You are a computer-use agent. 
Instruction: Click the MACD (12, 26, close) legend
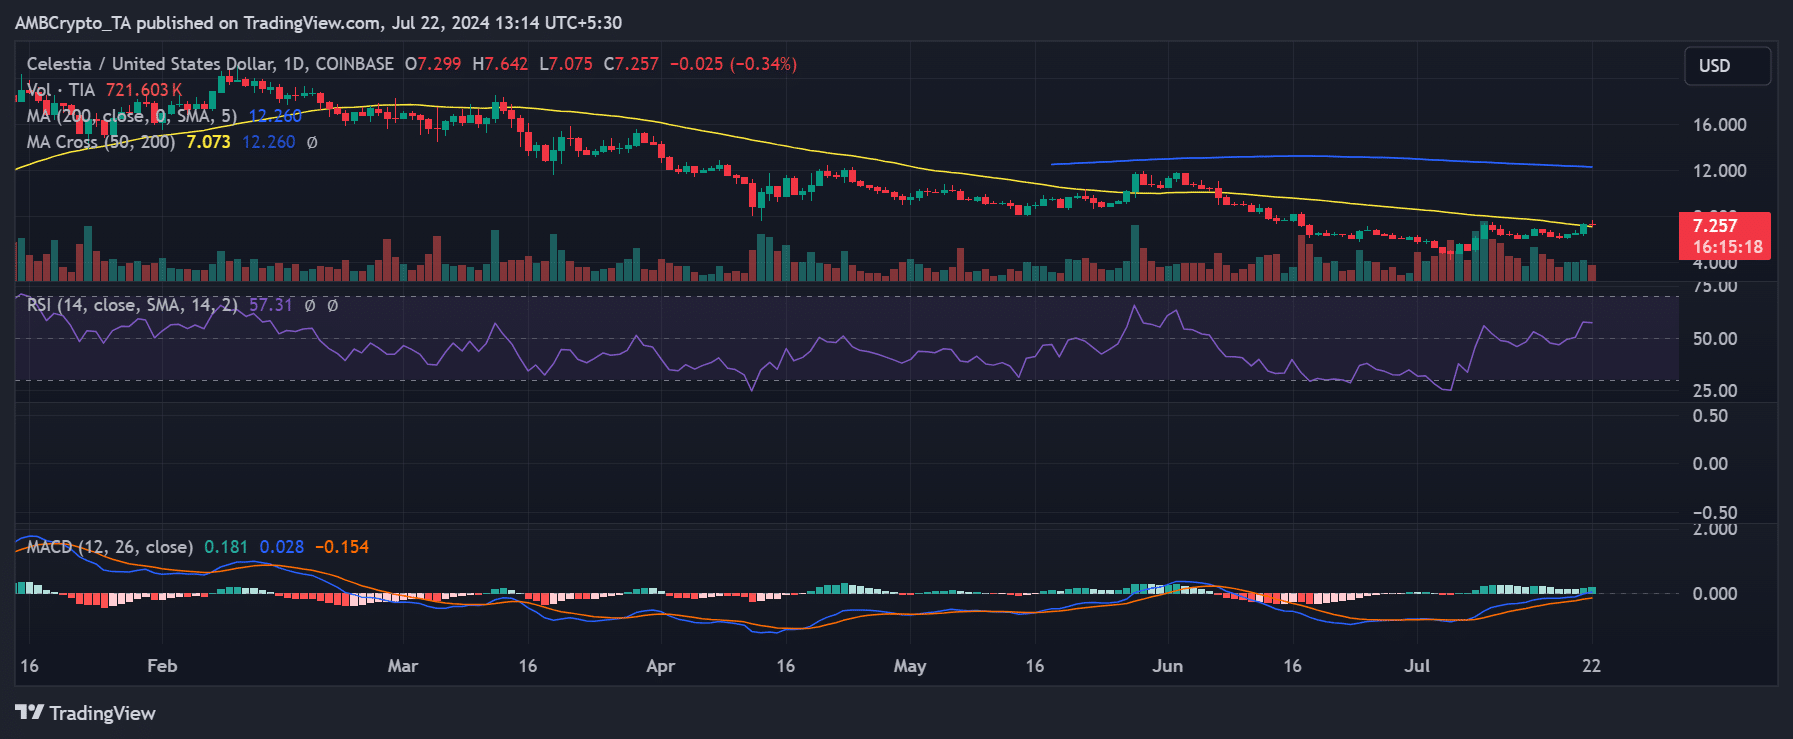click(110, 547)
